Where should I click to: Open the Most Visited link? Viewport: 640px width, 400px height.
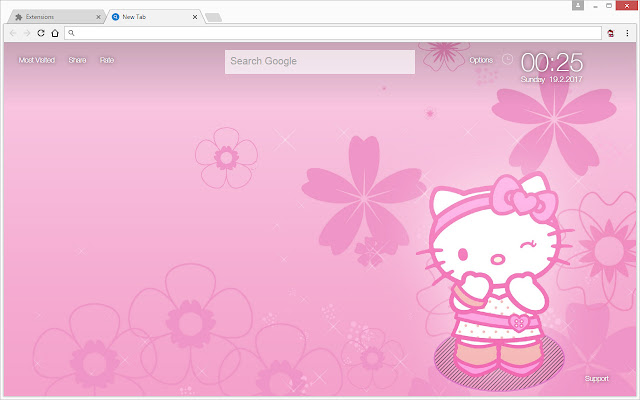[x=37, y=60]
